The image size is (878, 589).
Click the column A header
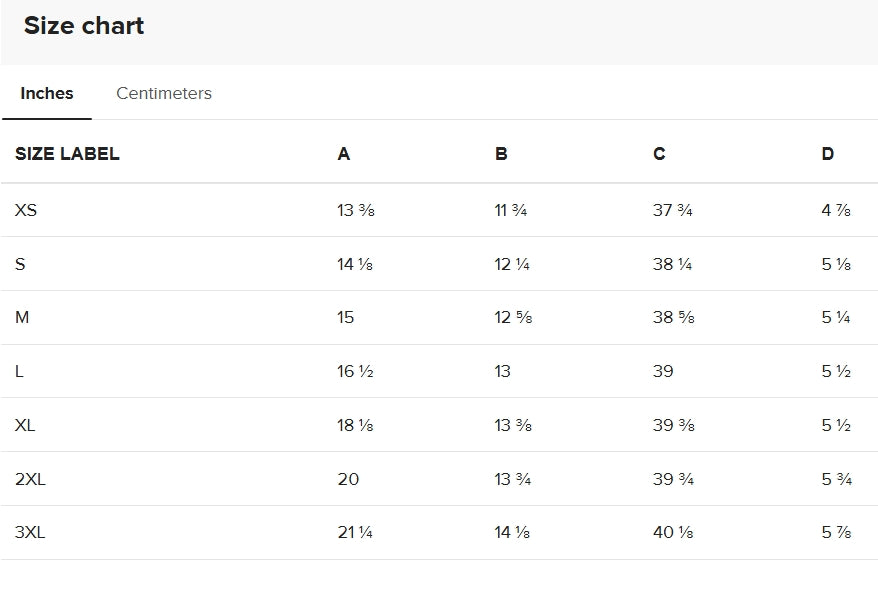point(344,154)
